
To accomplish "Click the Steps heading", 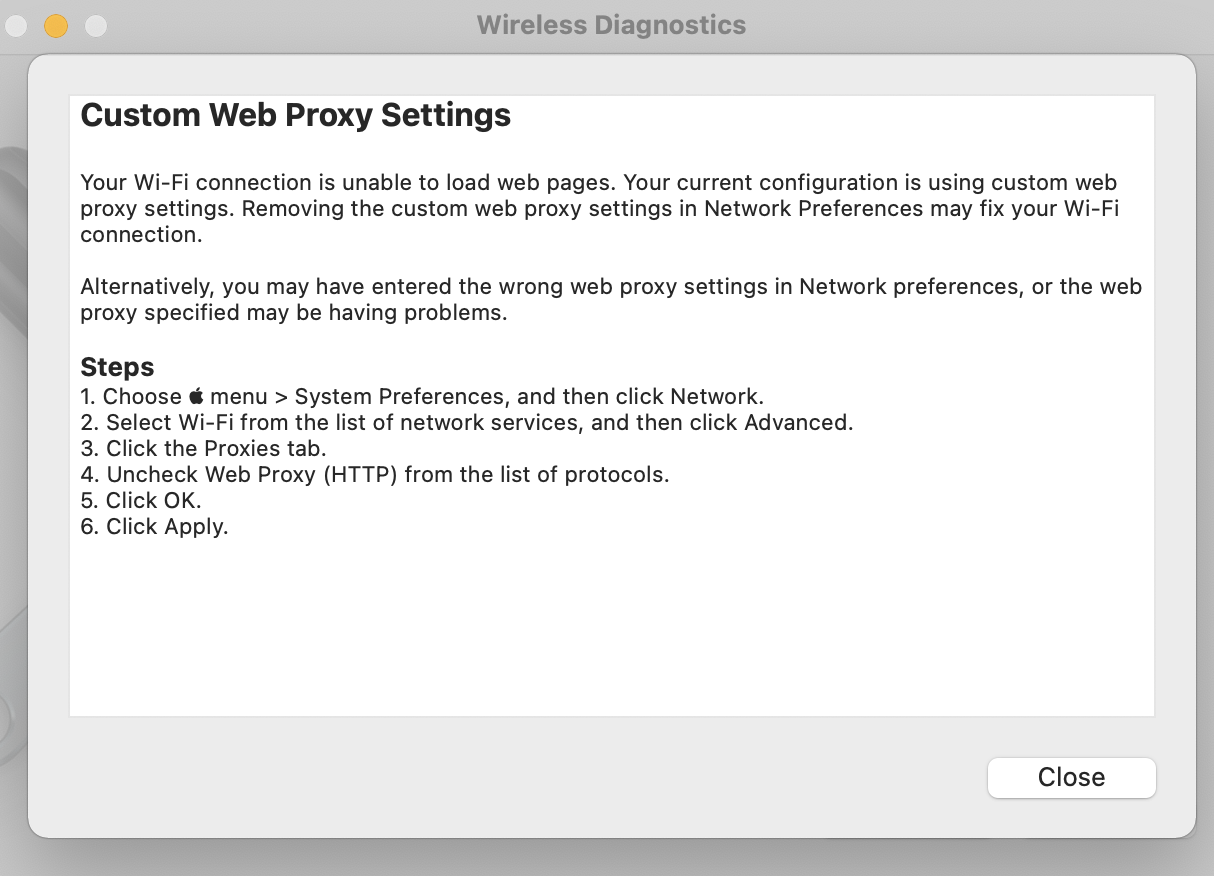I will 117,367.
